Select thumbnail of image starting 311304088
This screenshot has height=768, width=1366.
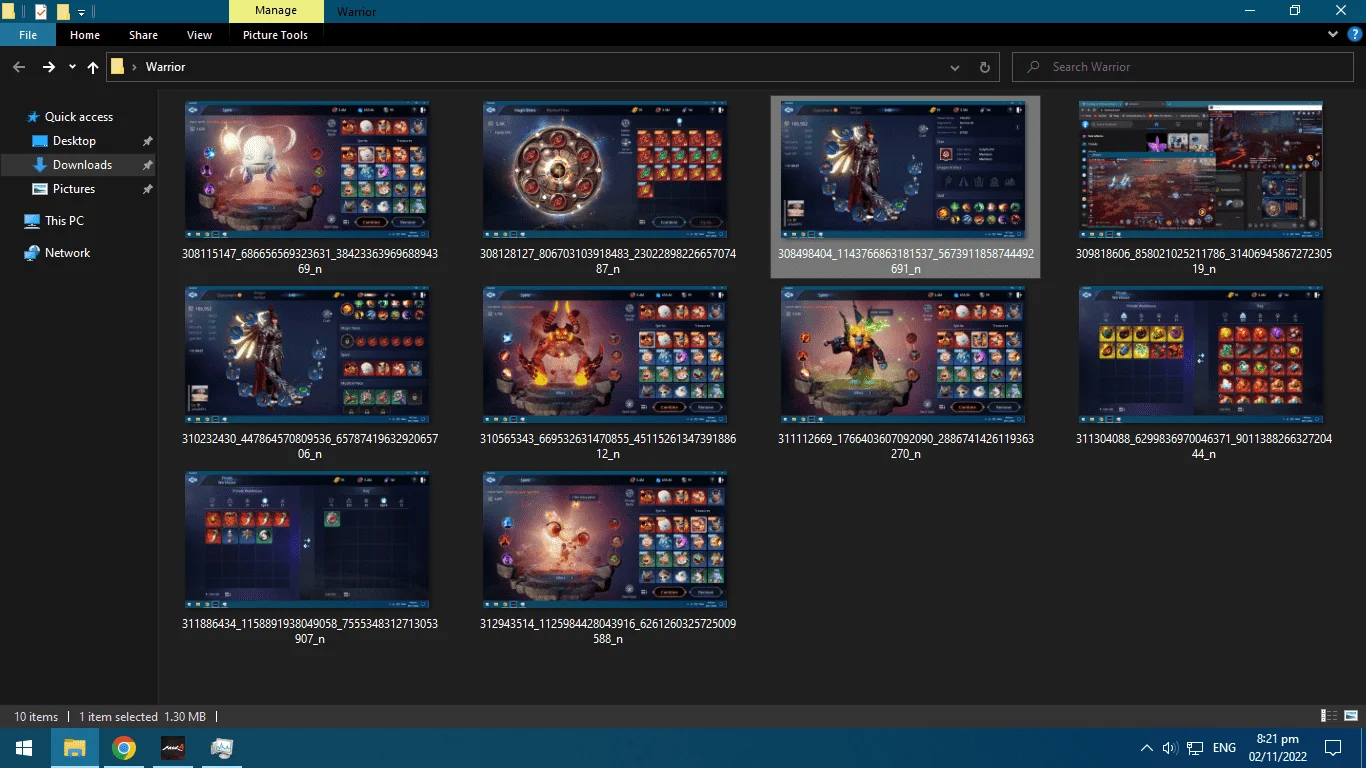click(x=1201, y=355)
